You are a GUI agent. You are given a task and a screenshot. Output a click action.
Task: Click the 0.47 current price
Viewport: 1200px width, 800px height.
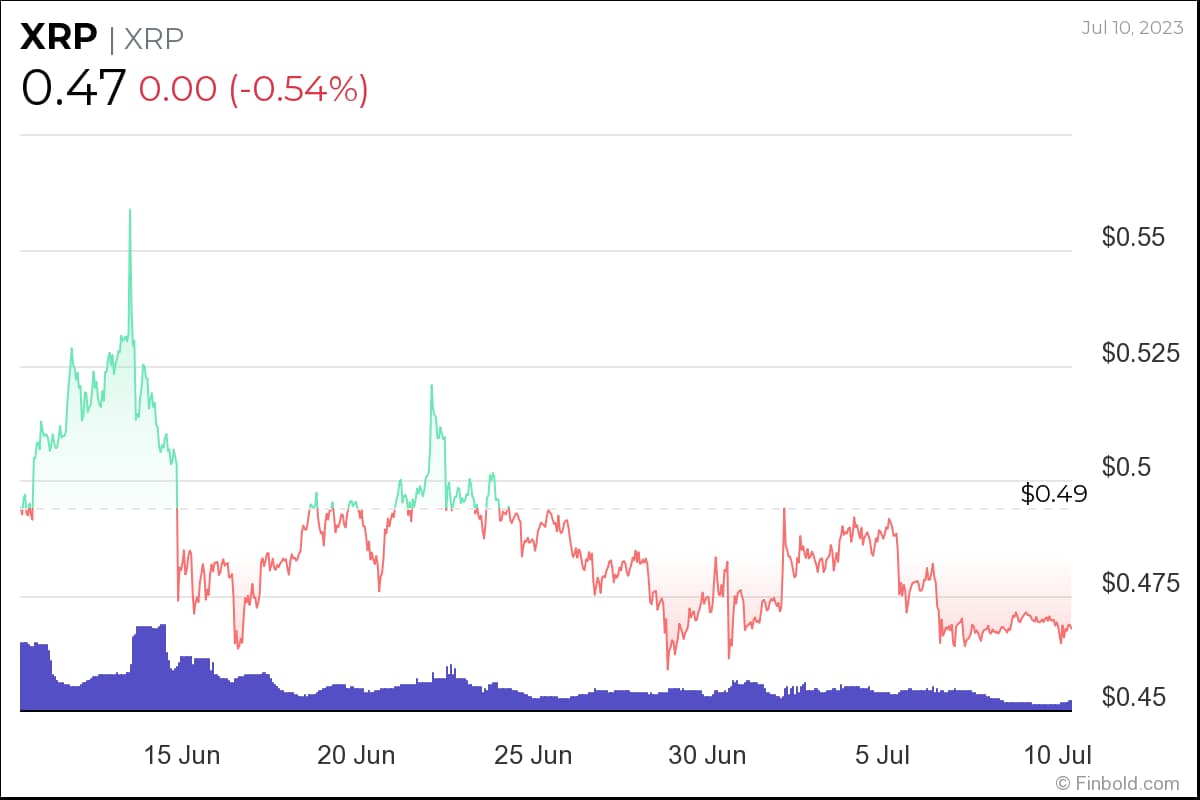(73, 88)
